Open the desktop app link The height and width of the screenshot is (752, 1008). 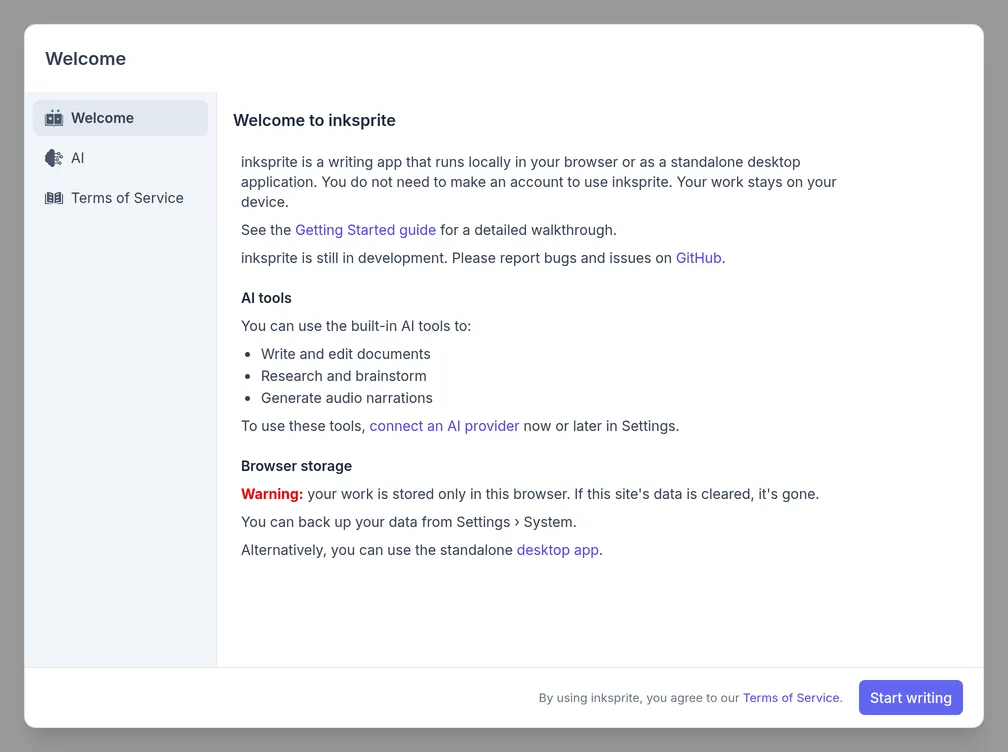557,550
